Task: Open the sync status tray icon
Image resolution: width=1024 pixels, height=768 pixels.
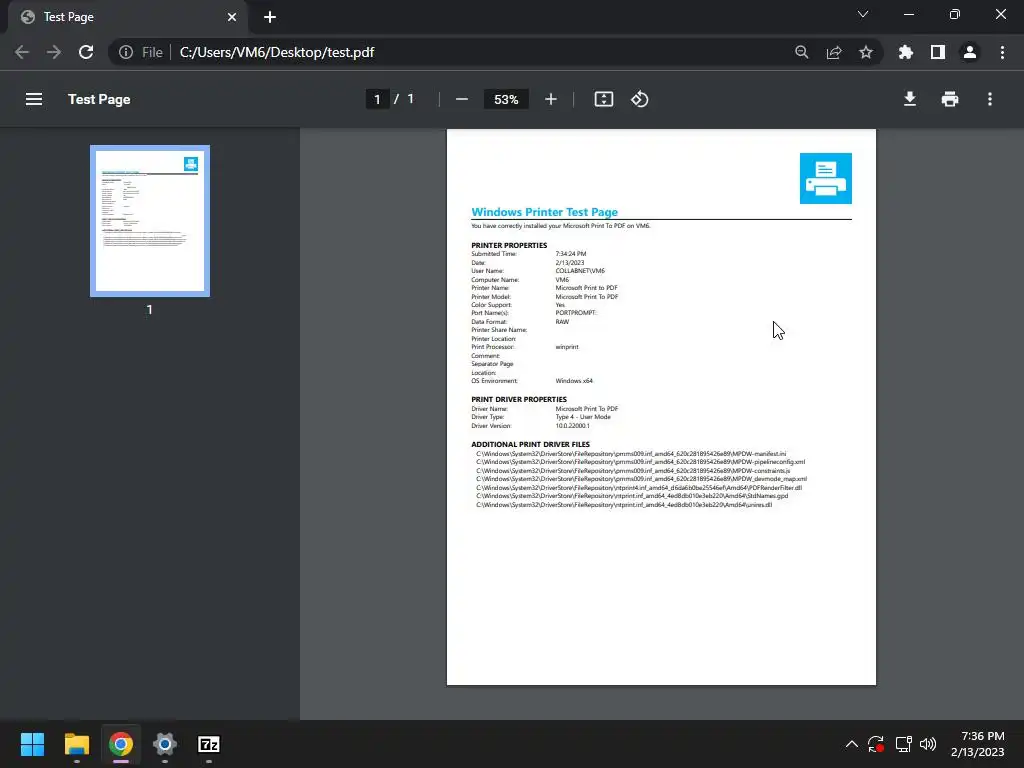Action: [x=876, y=744]
